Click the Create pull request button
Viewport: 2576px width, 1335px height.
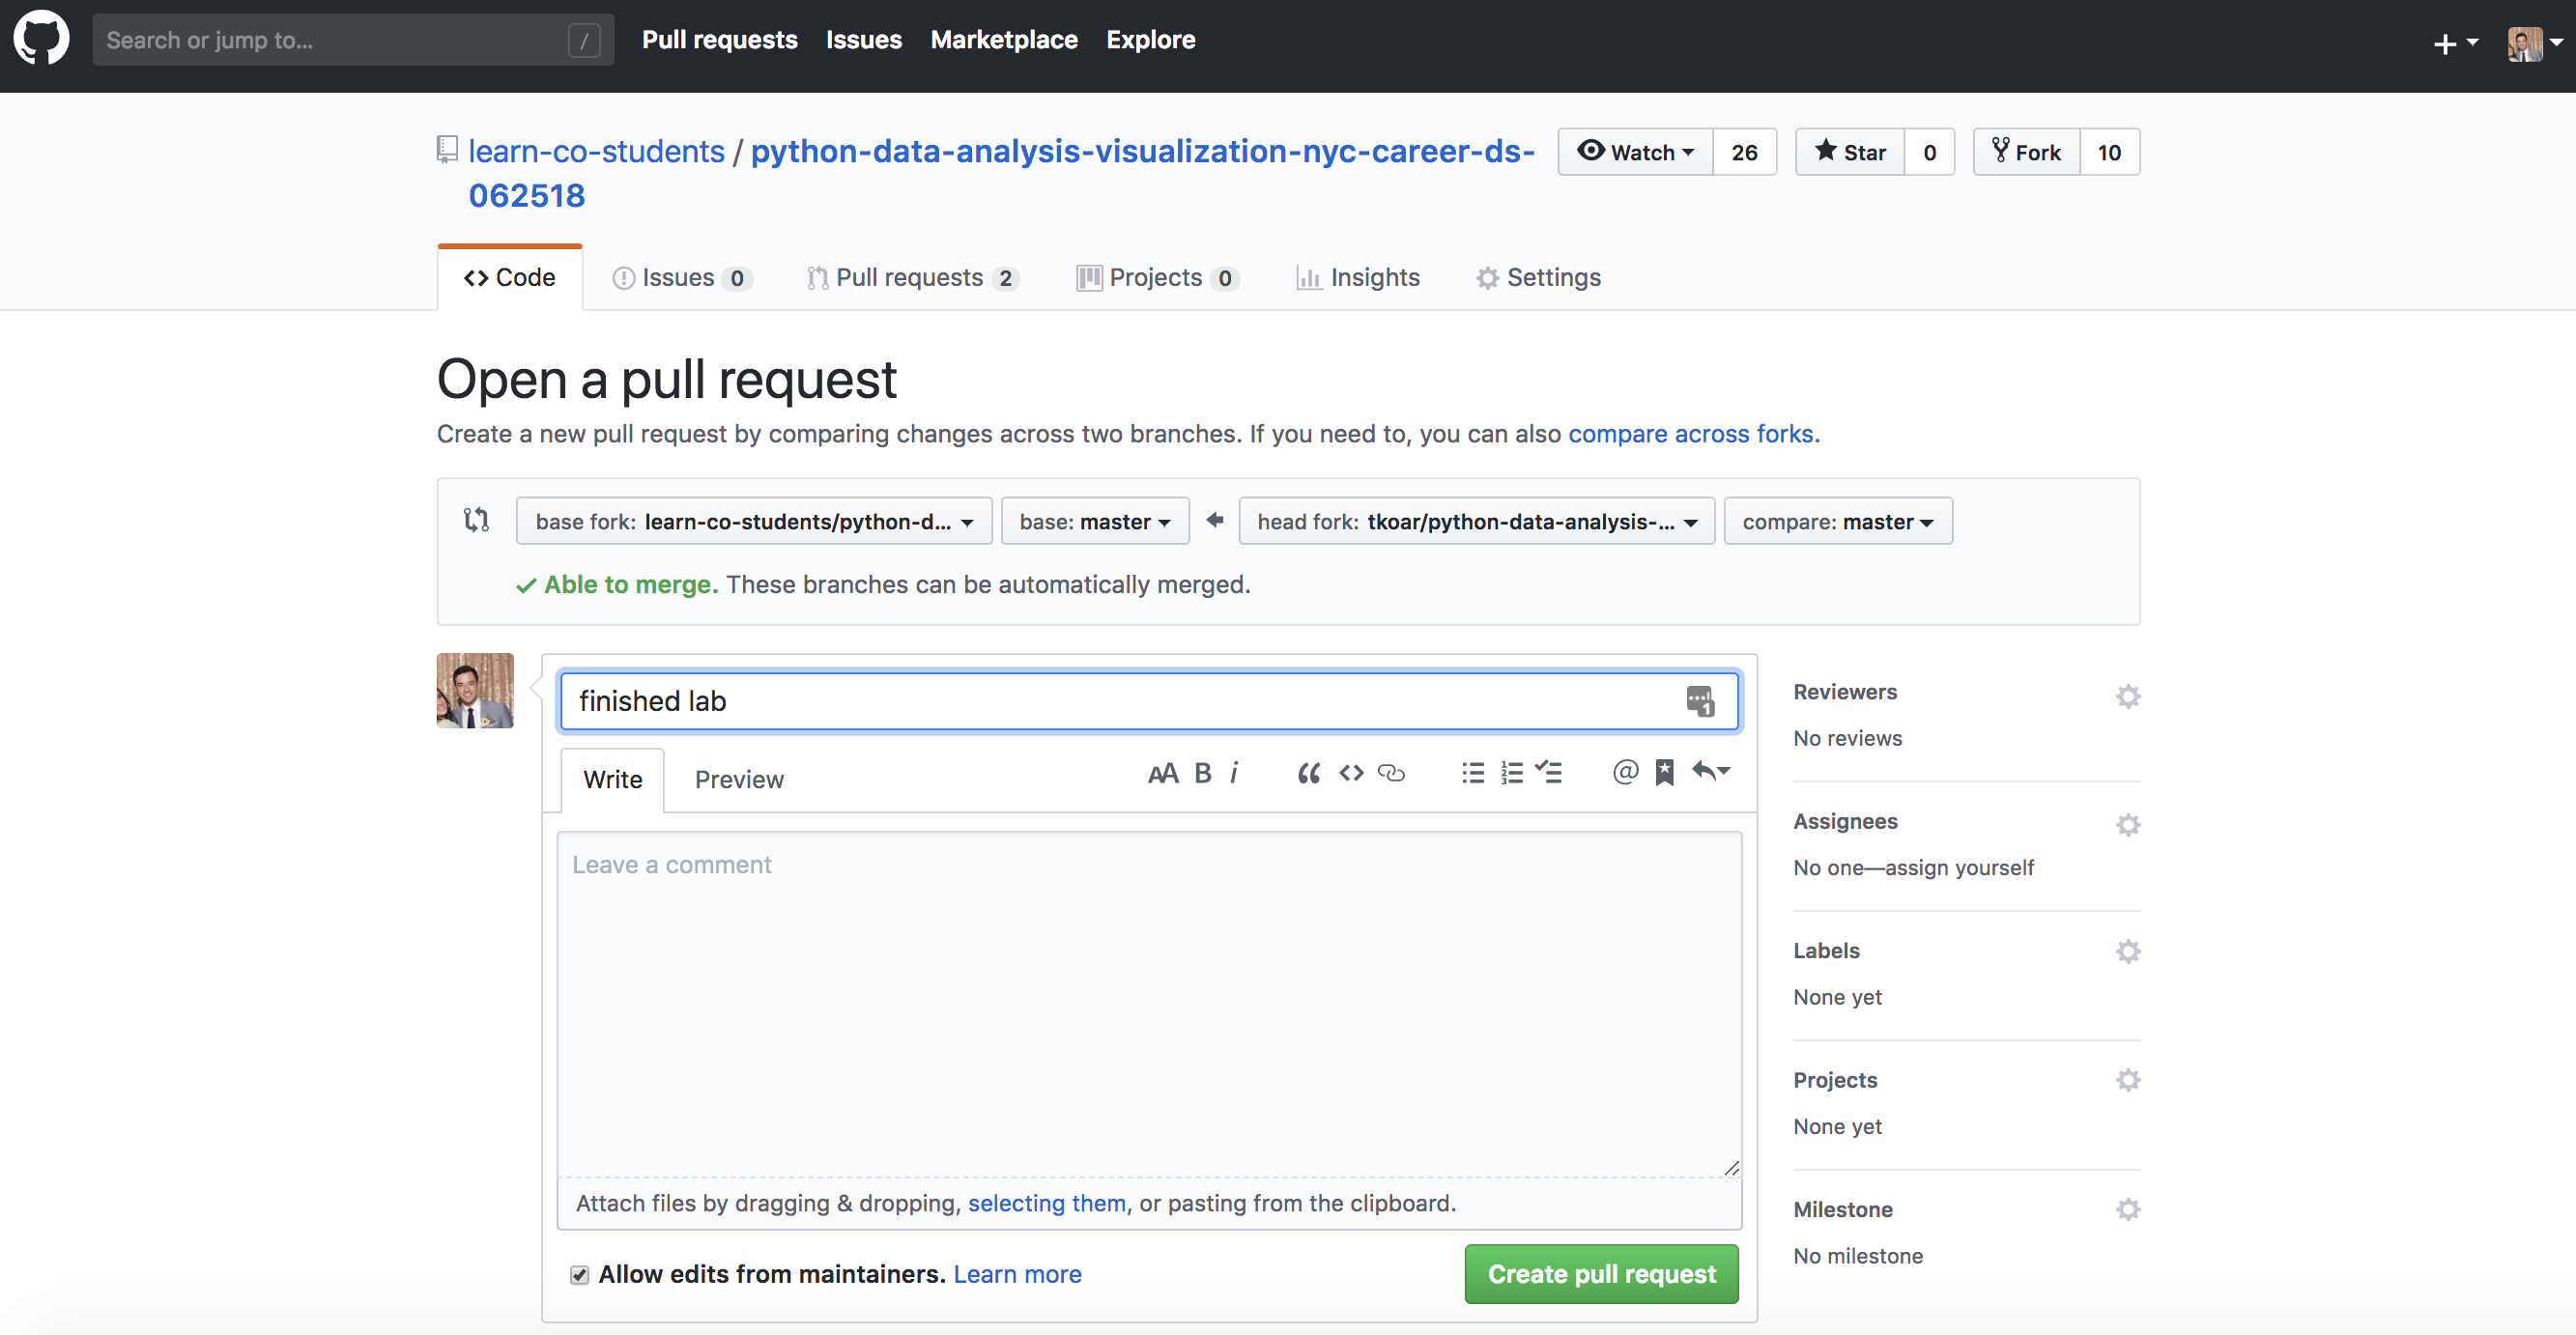(x=1601, y=1274)
